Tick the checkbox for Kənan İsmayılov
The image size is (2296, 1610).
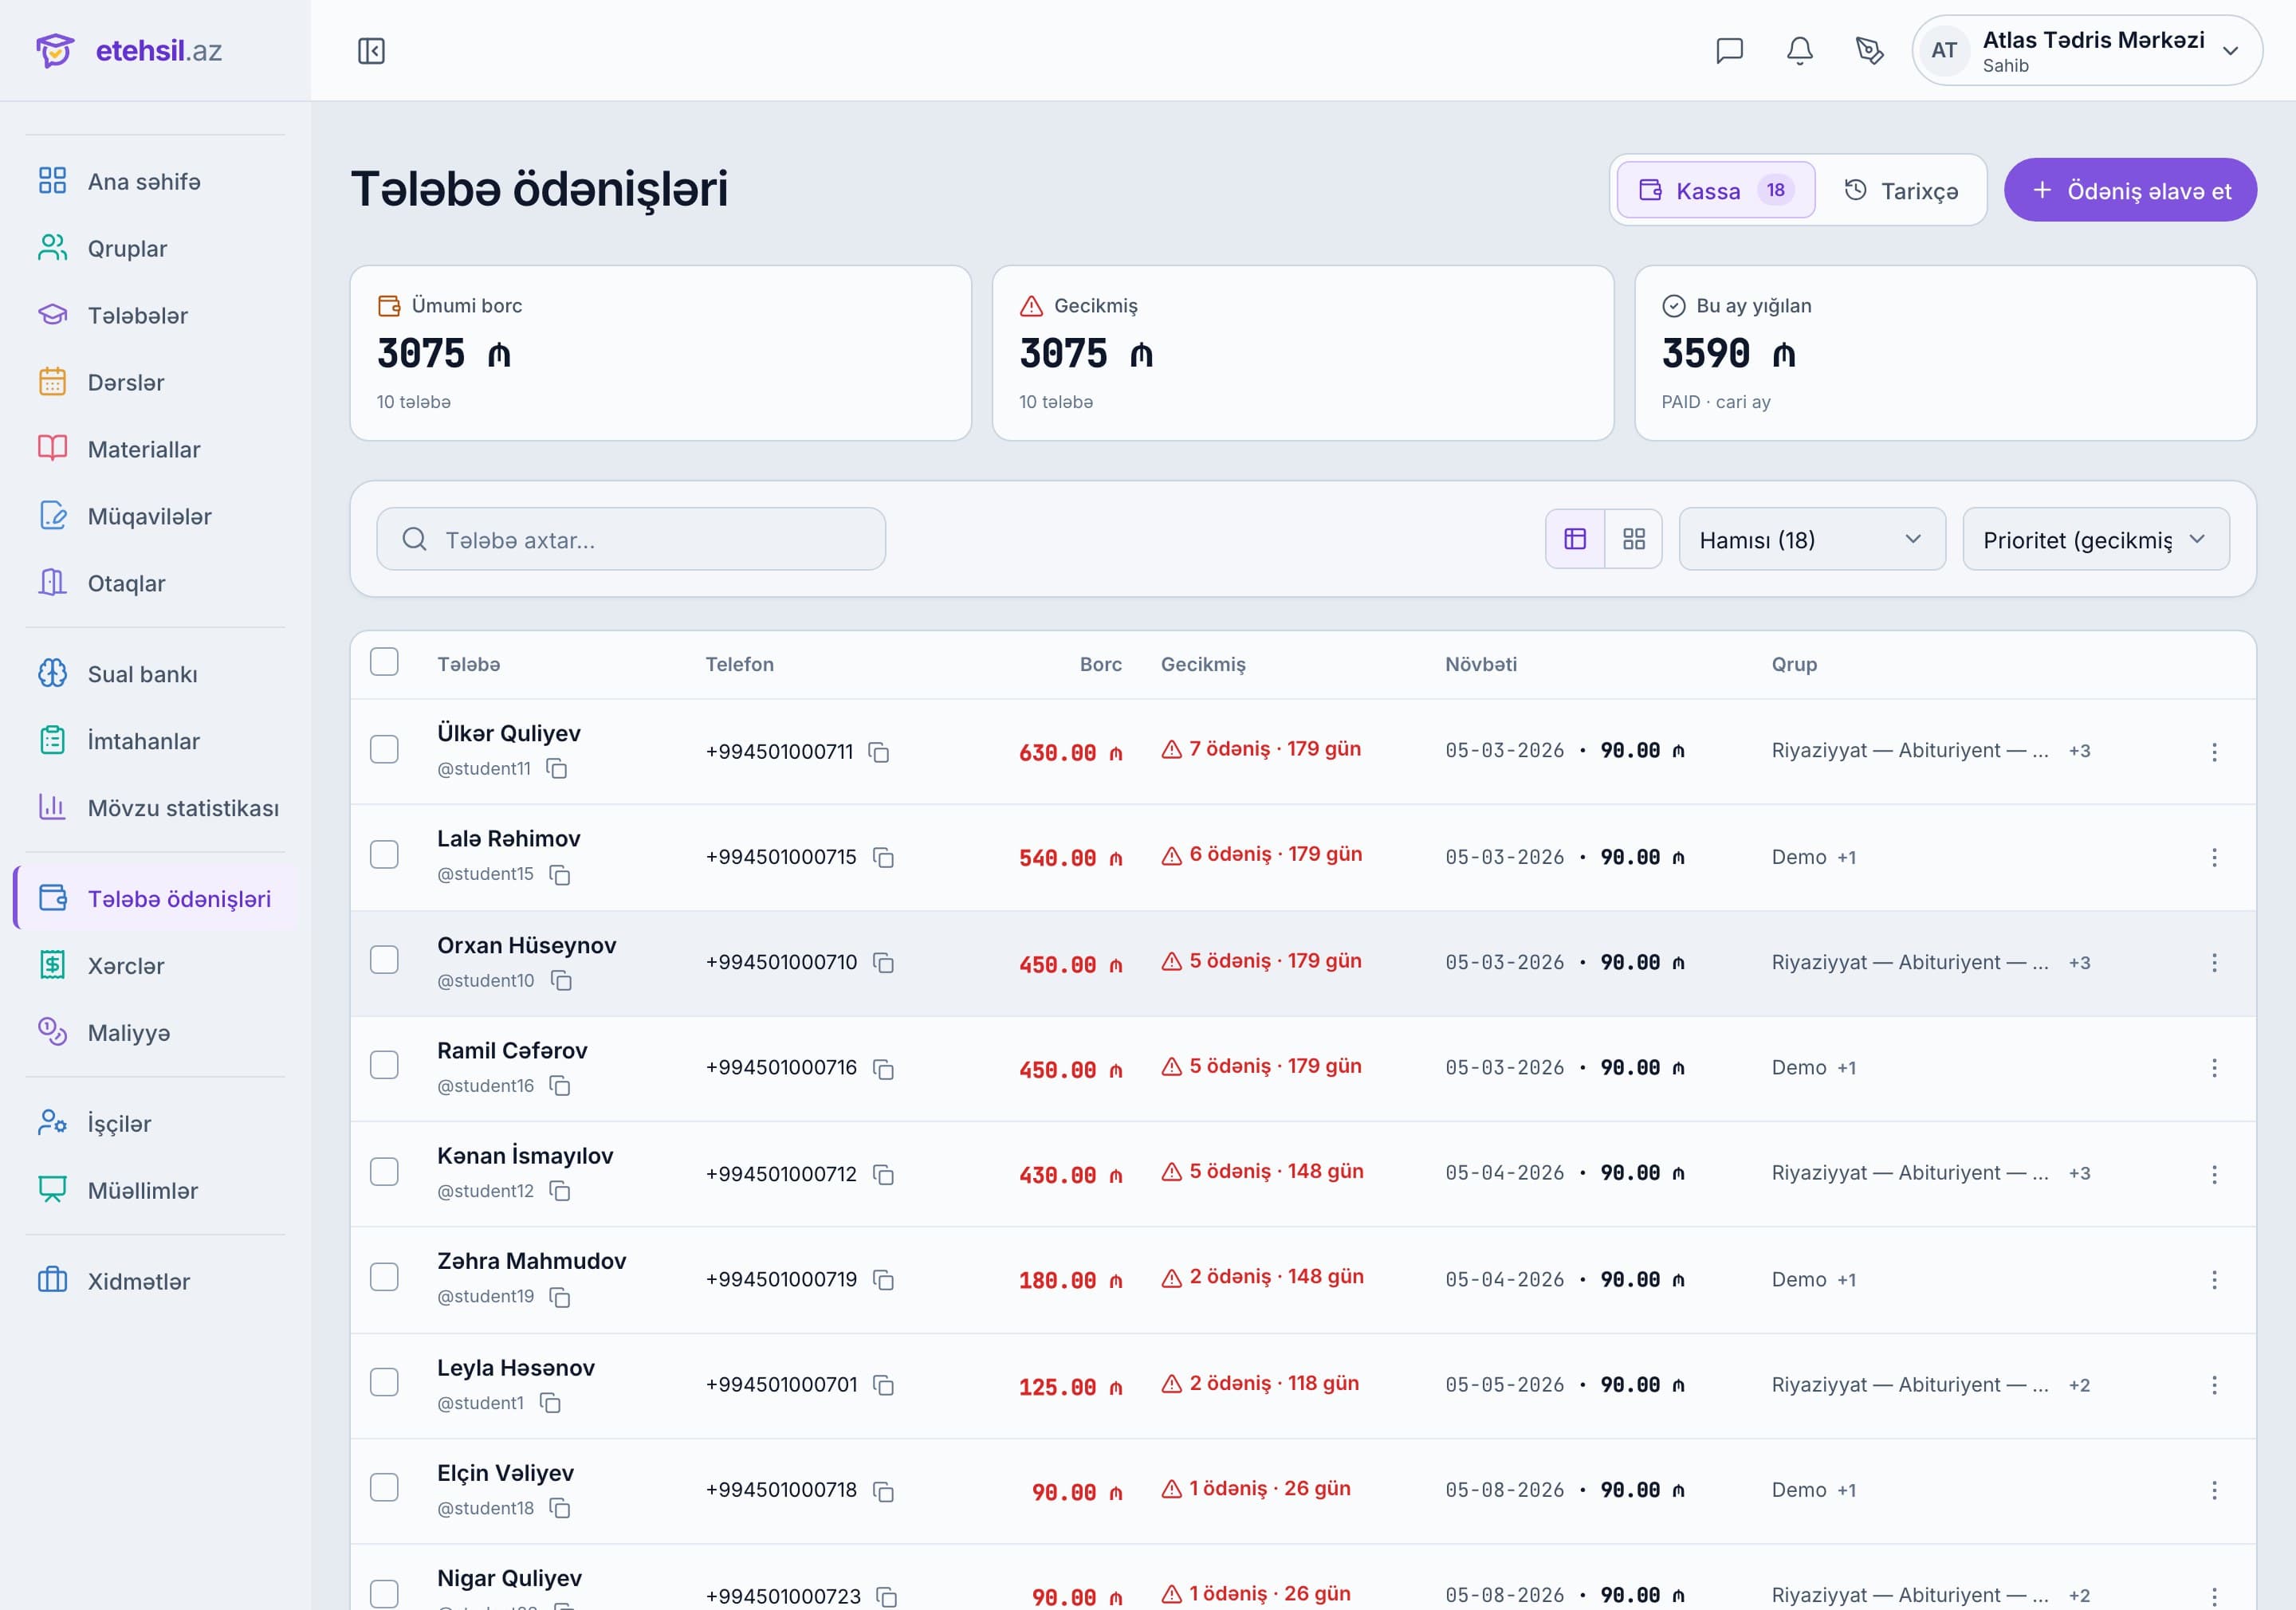(x=384, y=1172)
